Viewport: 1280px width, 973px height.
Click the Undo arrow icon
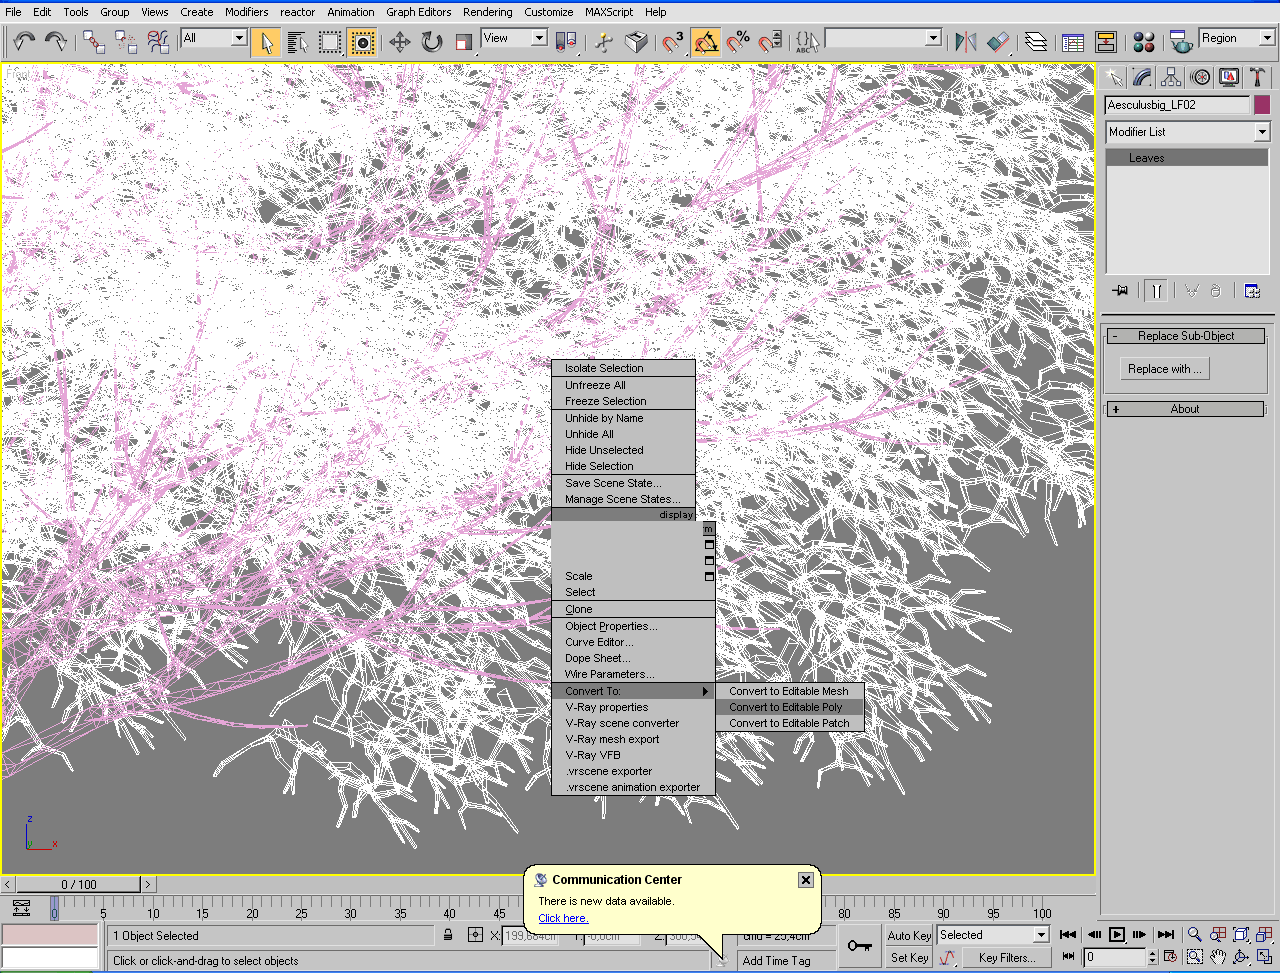(x=24, y=42)
